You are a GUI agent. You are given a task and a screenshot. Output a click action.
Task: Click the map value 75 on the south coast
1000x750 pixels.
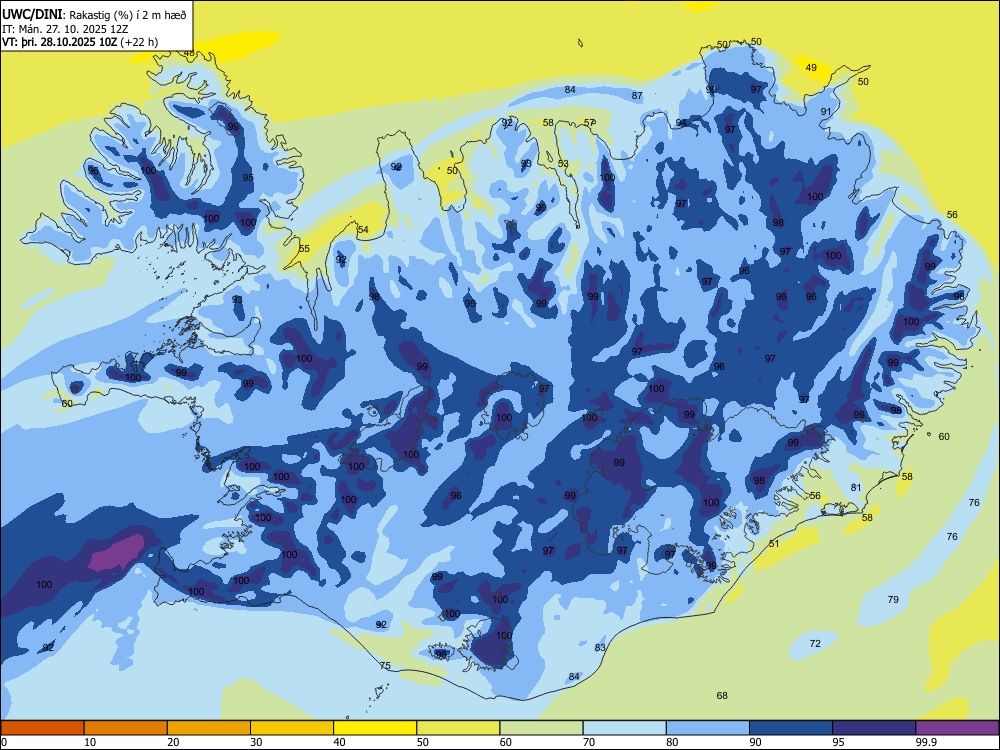pyautogui.click(x=385, y=666)
